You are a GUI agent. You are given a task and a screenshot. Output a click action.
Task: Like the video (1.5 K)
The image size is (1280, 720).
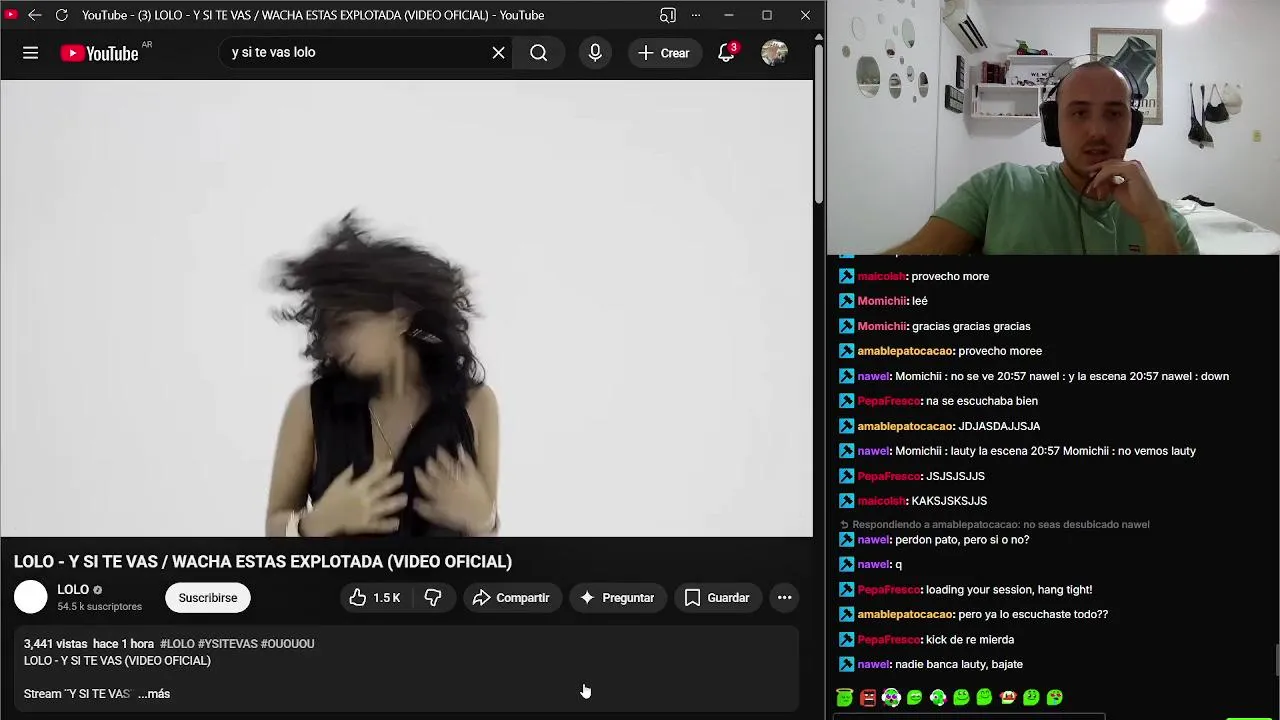(x=375, y=598)
